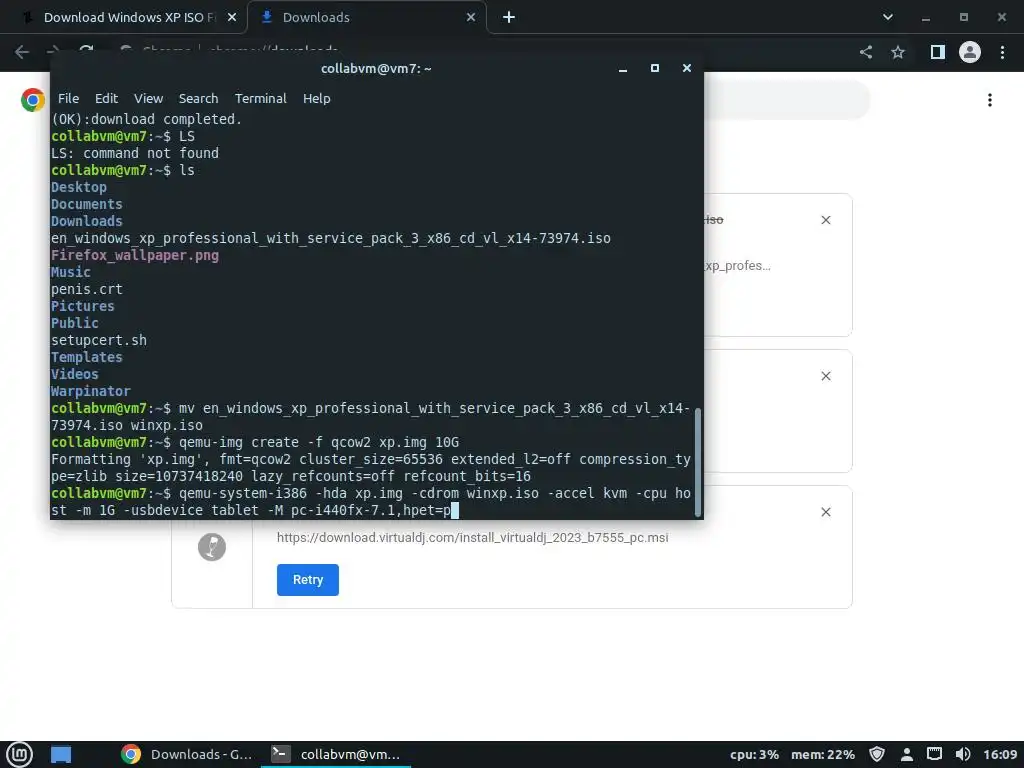
Task: Maximize the terminal window
Action: 655,69
